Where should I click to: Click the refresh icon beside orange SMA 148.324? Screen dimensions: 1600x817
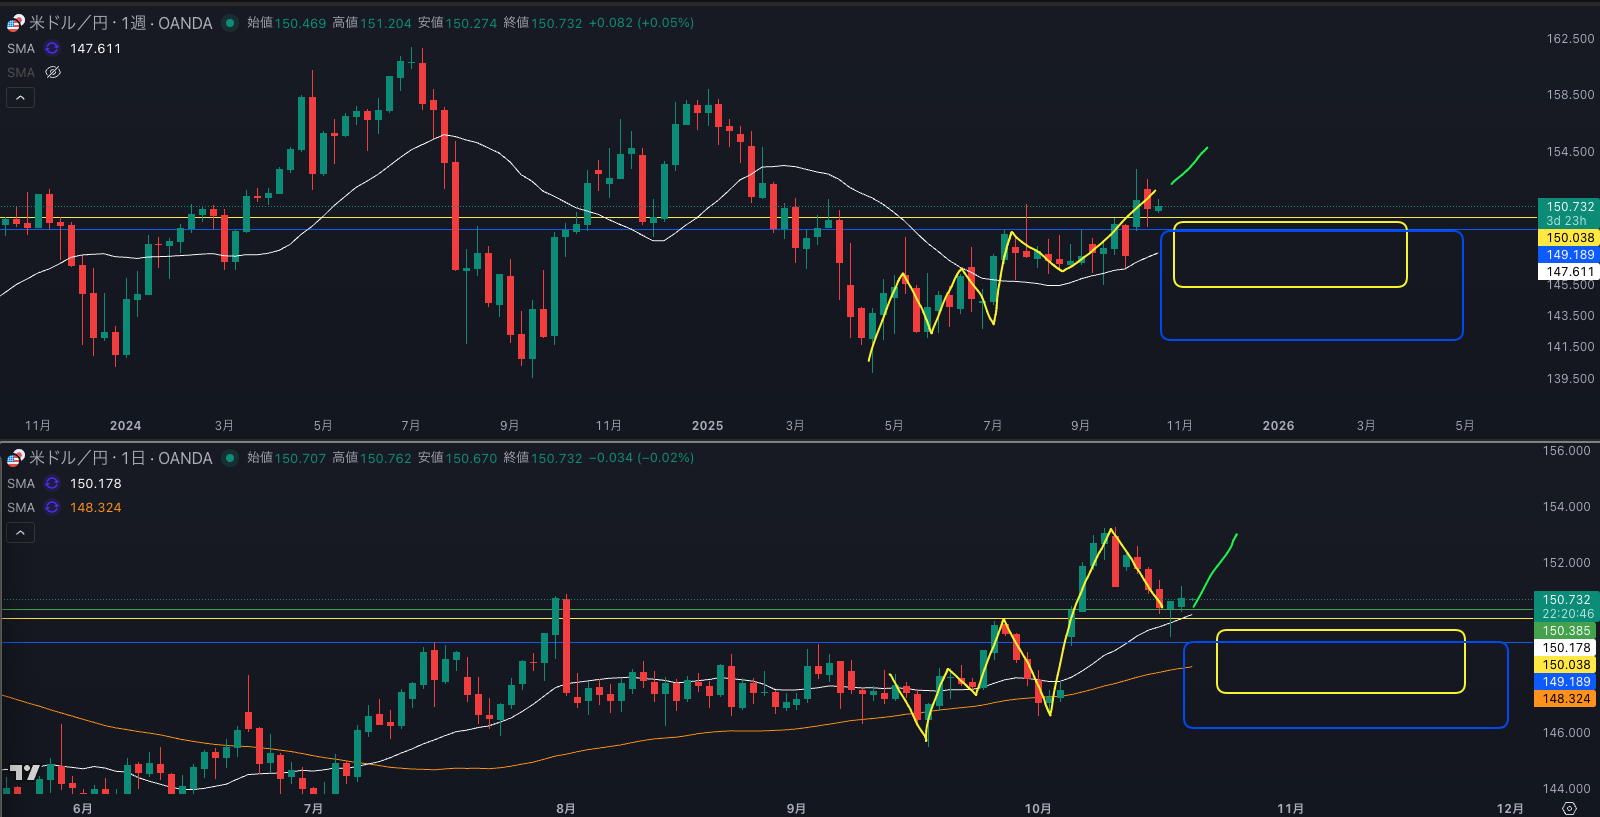pyautogui.click(x=52, y=507)
